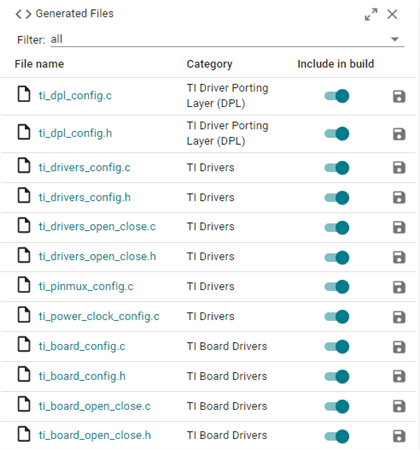This screenshot has height=450, width=420.
Task: Open ti_drivers_config.c file link
Action: [84, 167]
